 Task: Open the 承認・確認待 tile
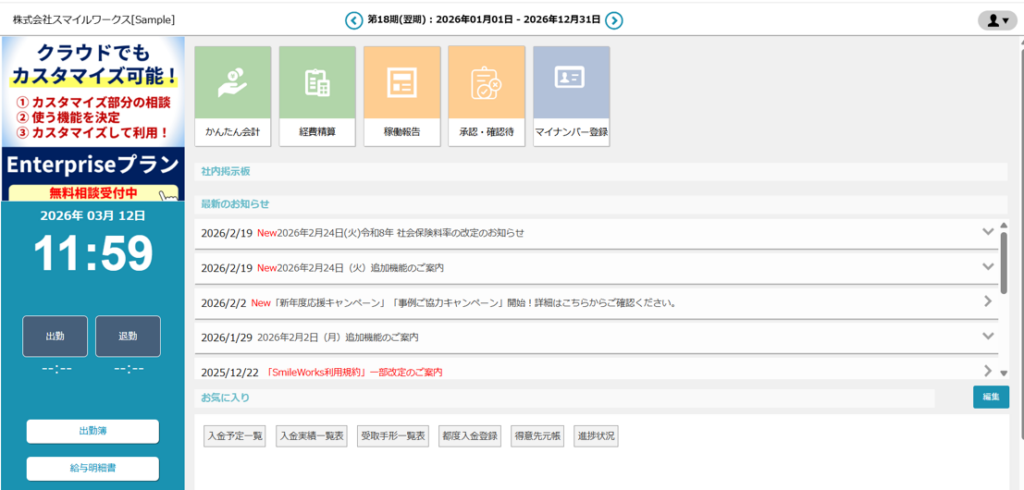(486, 96)
